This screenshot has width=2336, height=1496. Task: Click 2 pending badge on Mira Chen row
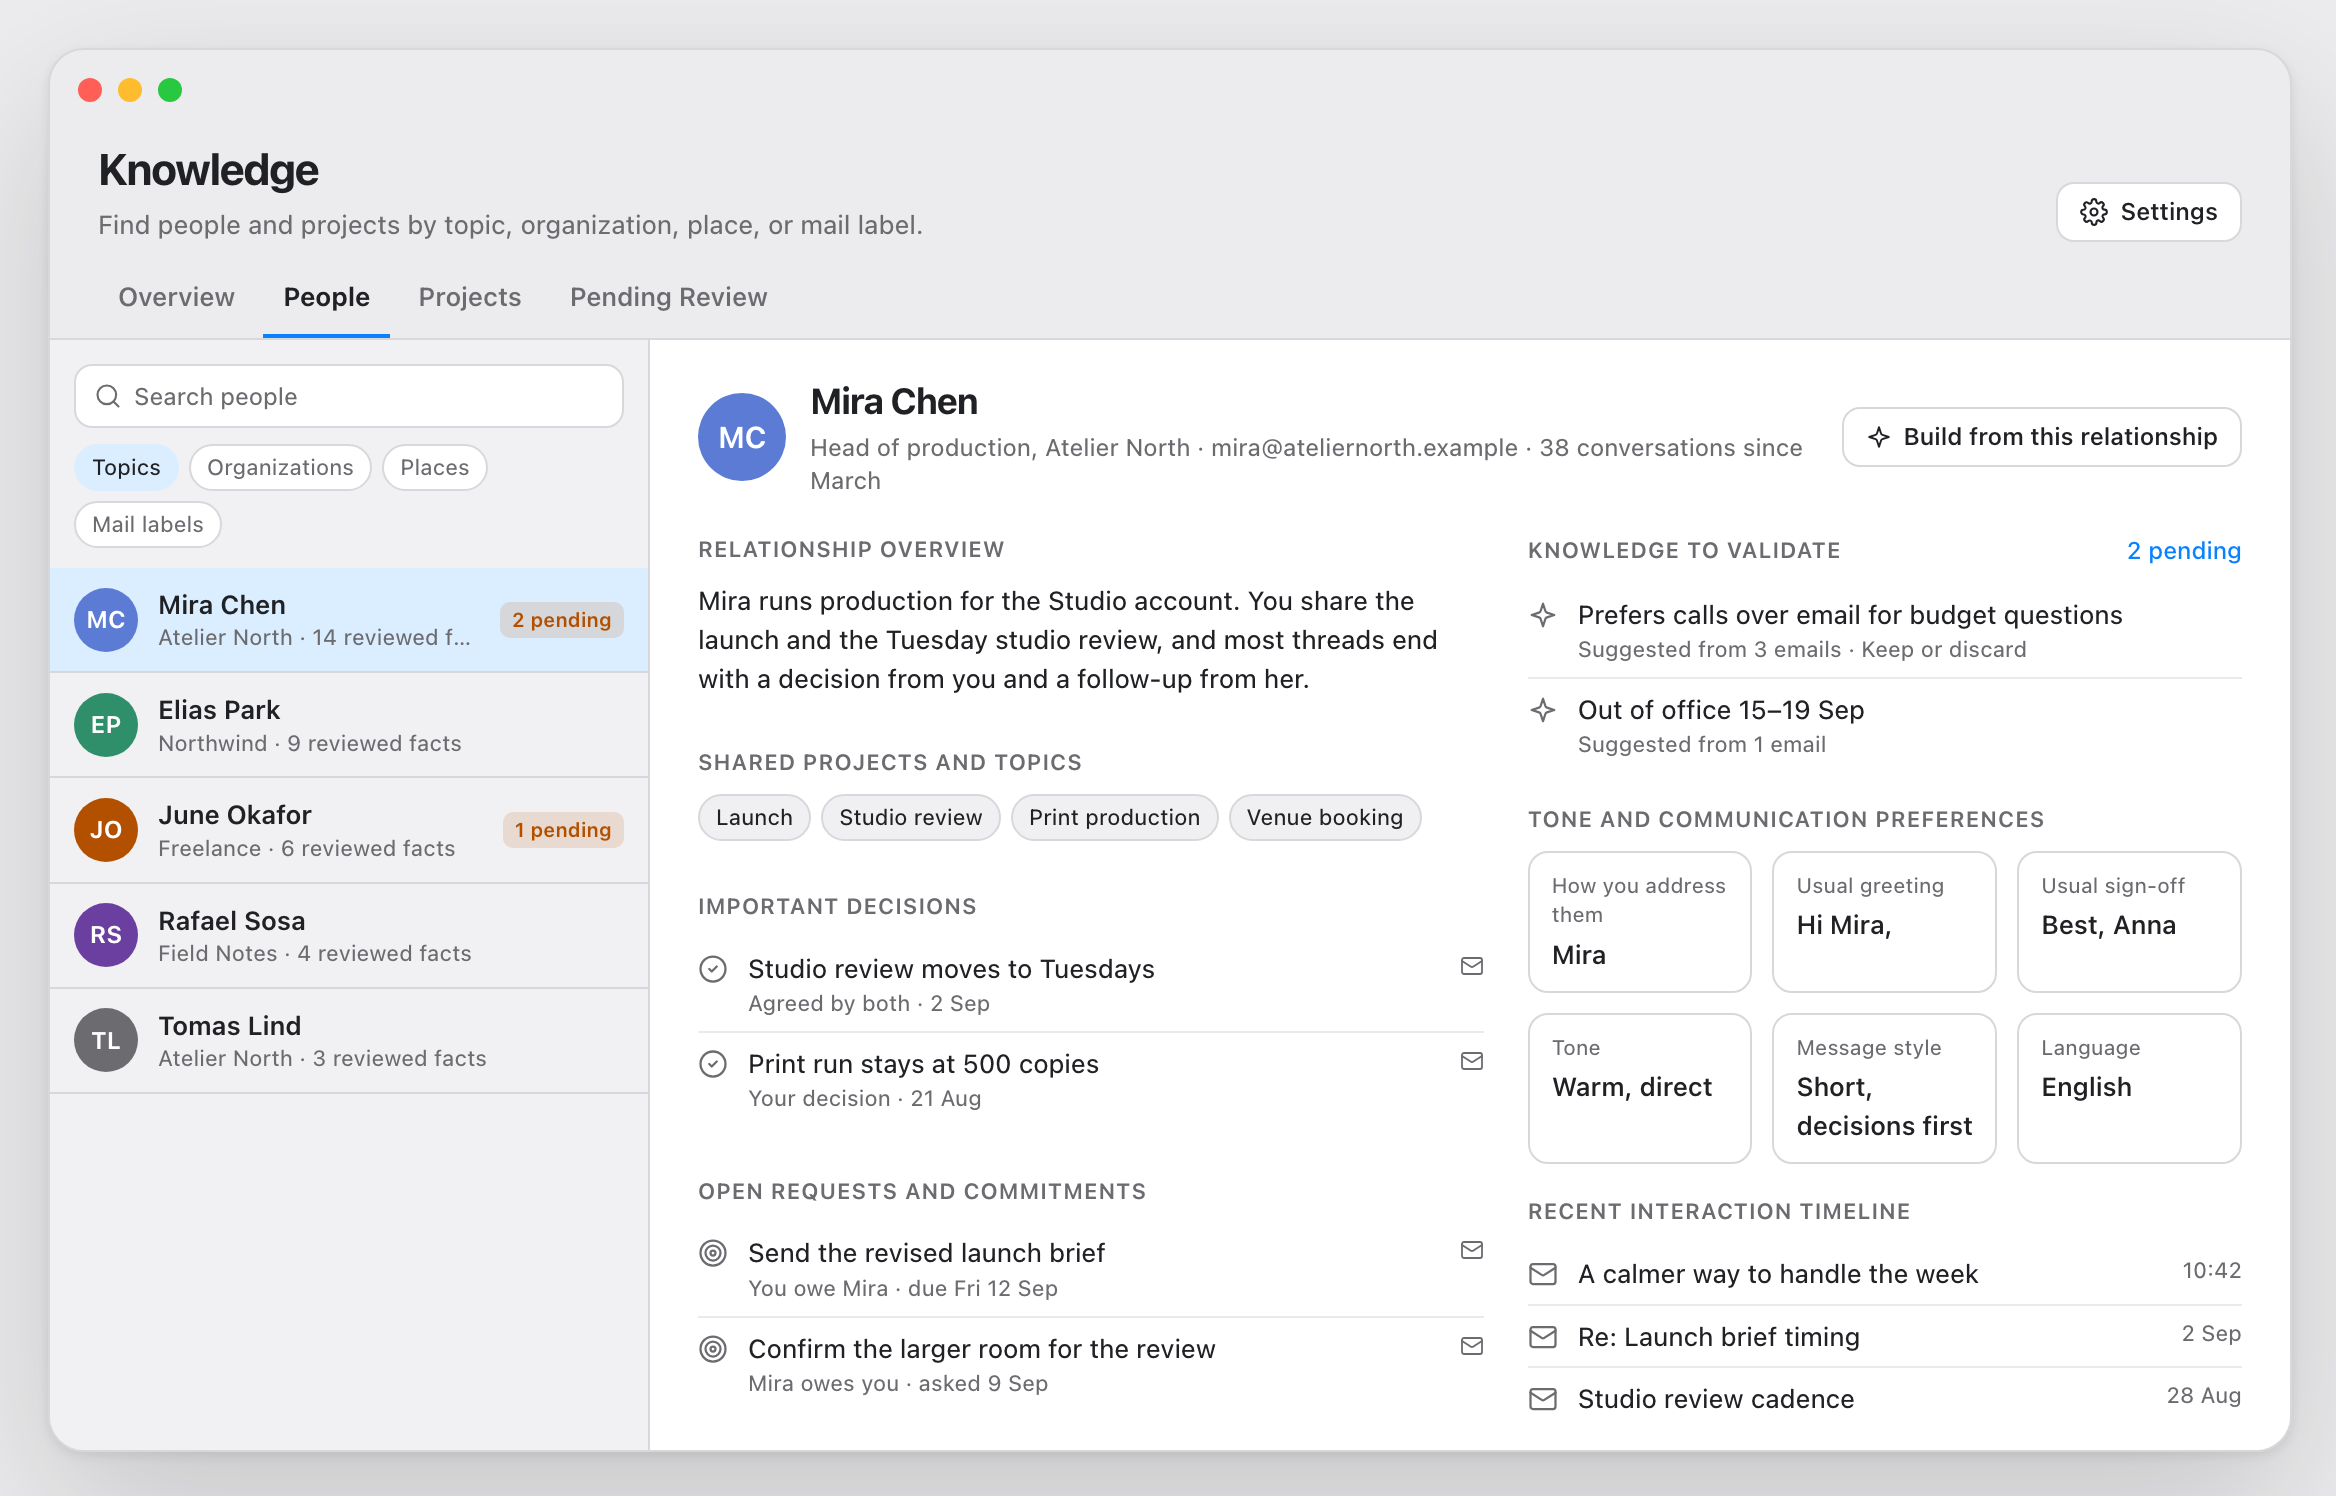(x=561, y=620)
